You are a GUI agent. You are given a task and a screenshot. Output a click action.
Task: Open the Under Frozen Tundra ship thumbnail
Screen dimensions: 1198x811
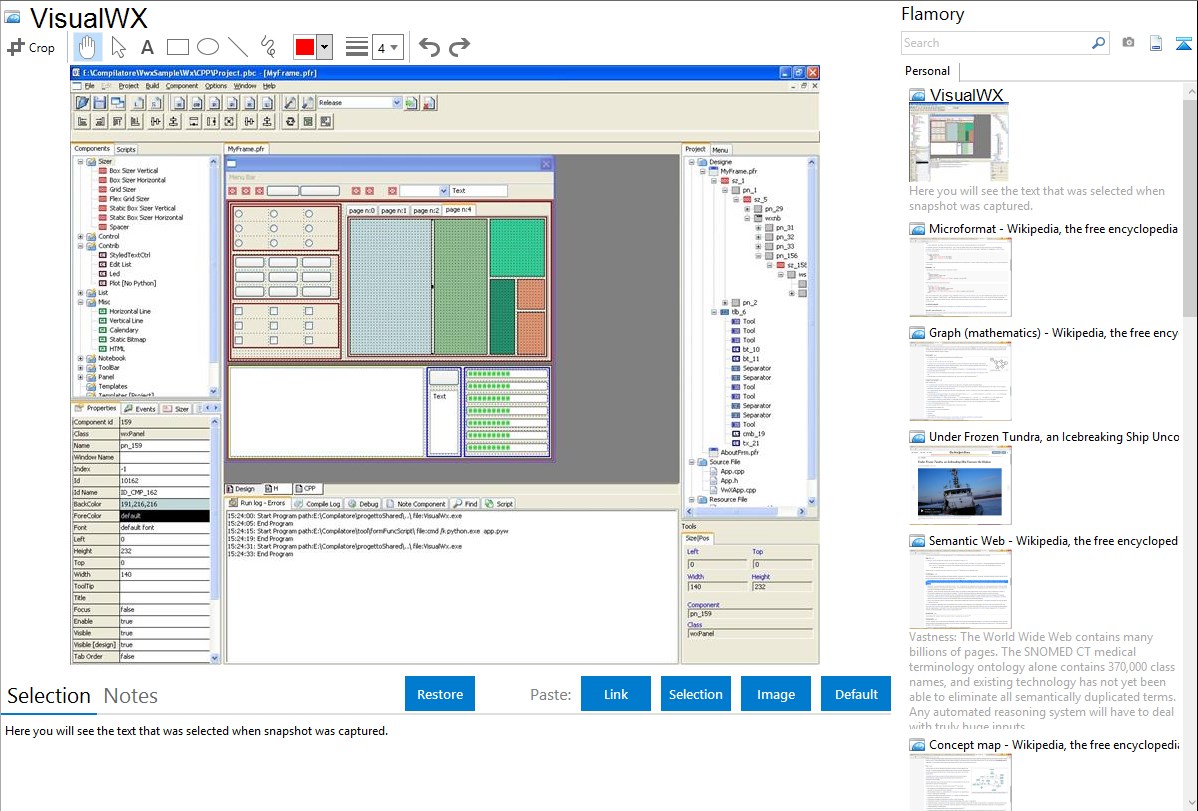click(960, 485)
